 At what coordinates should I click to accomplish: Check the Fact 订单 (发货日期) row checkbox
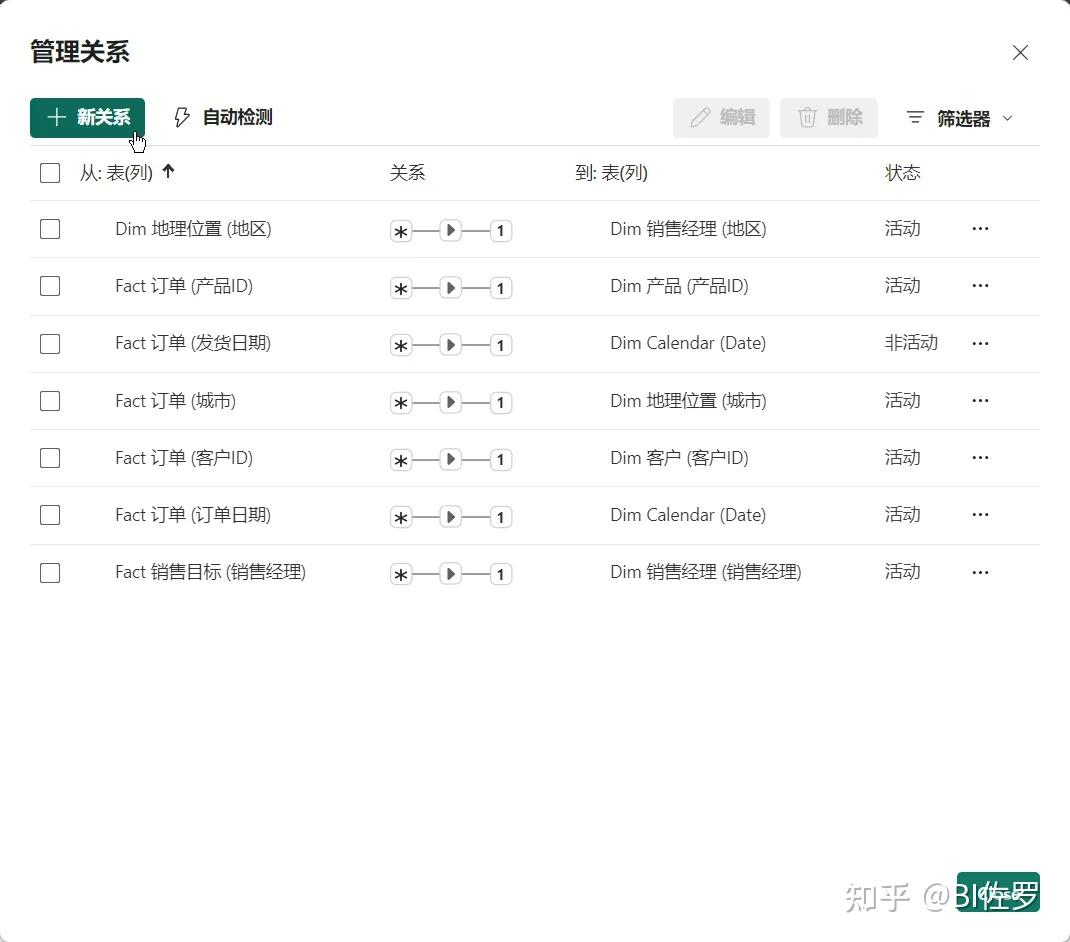50,343
